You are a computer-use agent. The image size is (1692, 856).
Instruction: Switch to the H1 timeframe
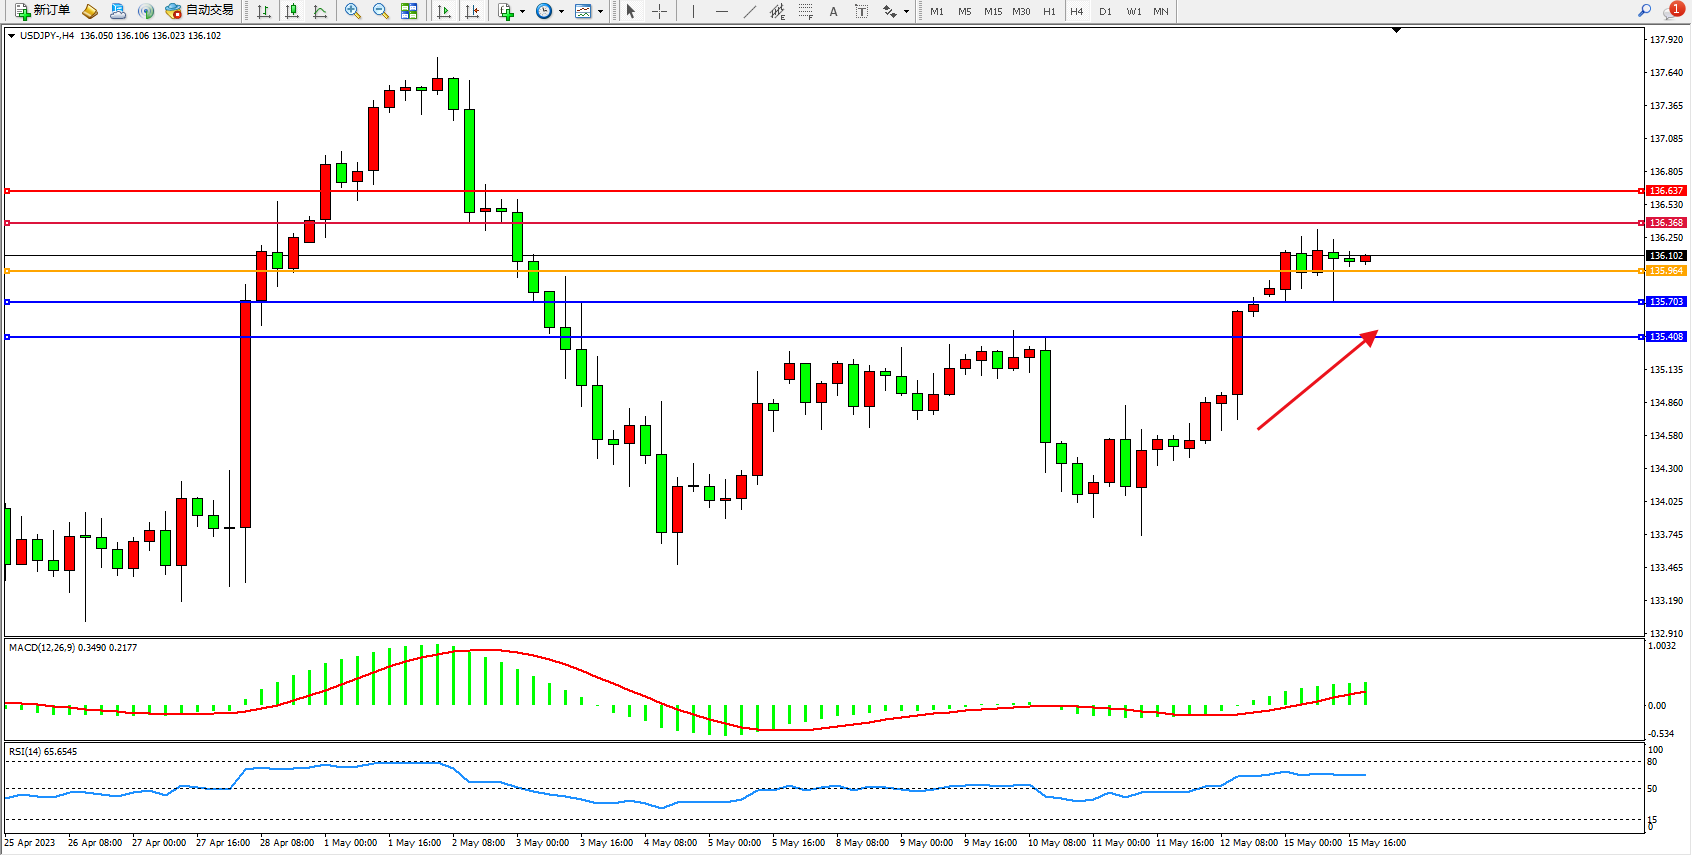coord(1049,11)
